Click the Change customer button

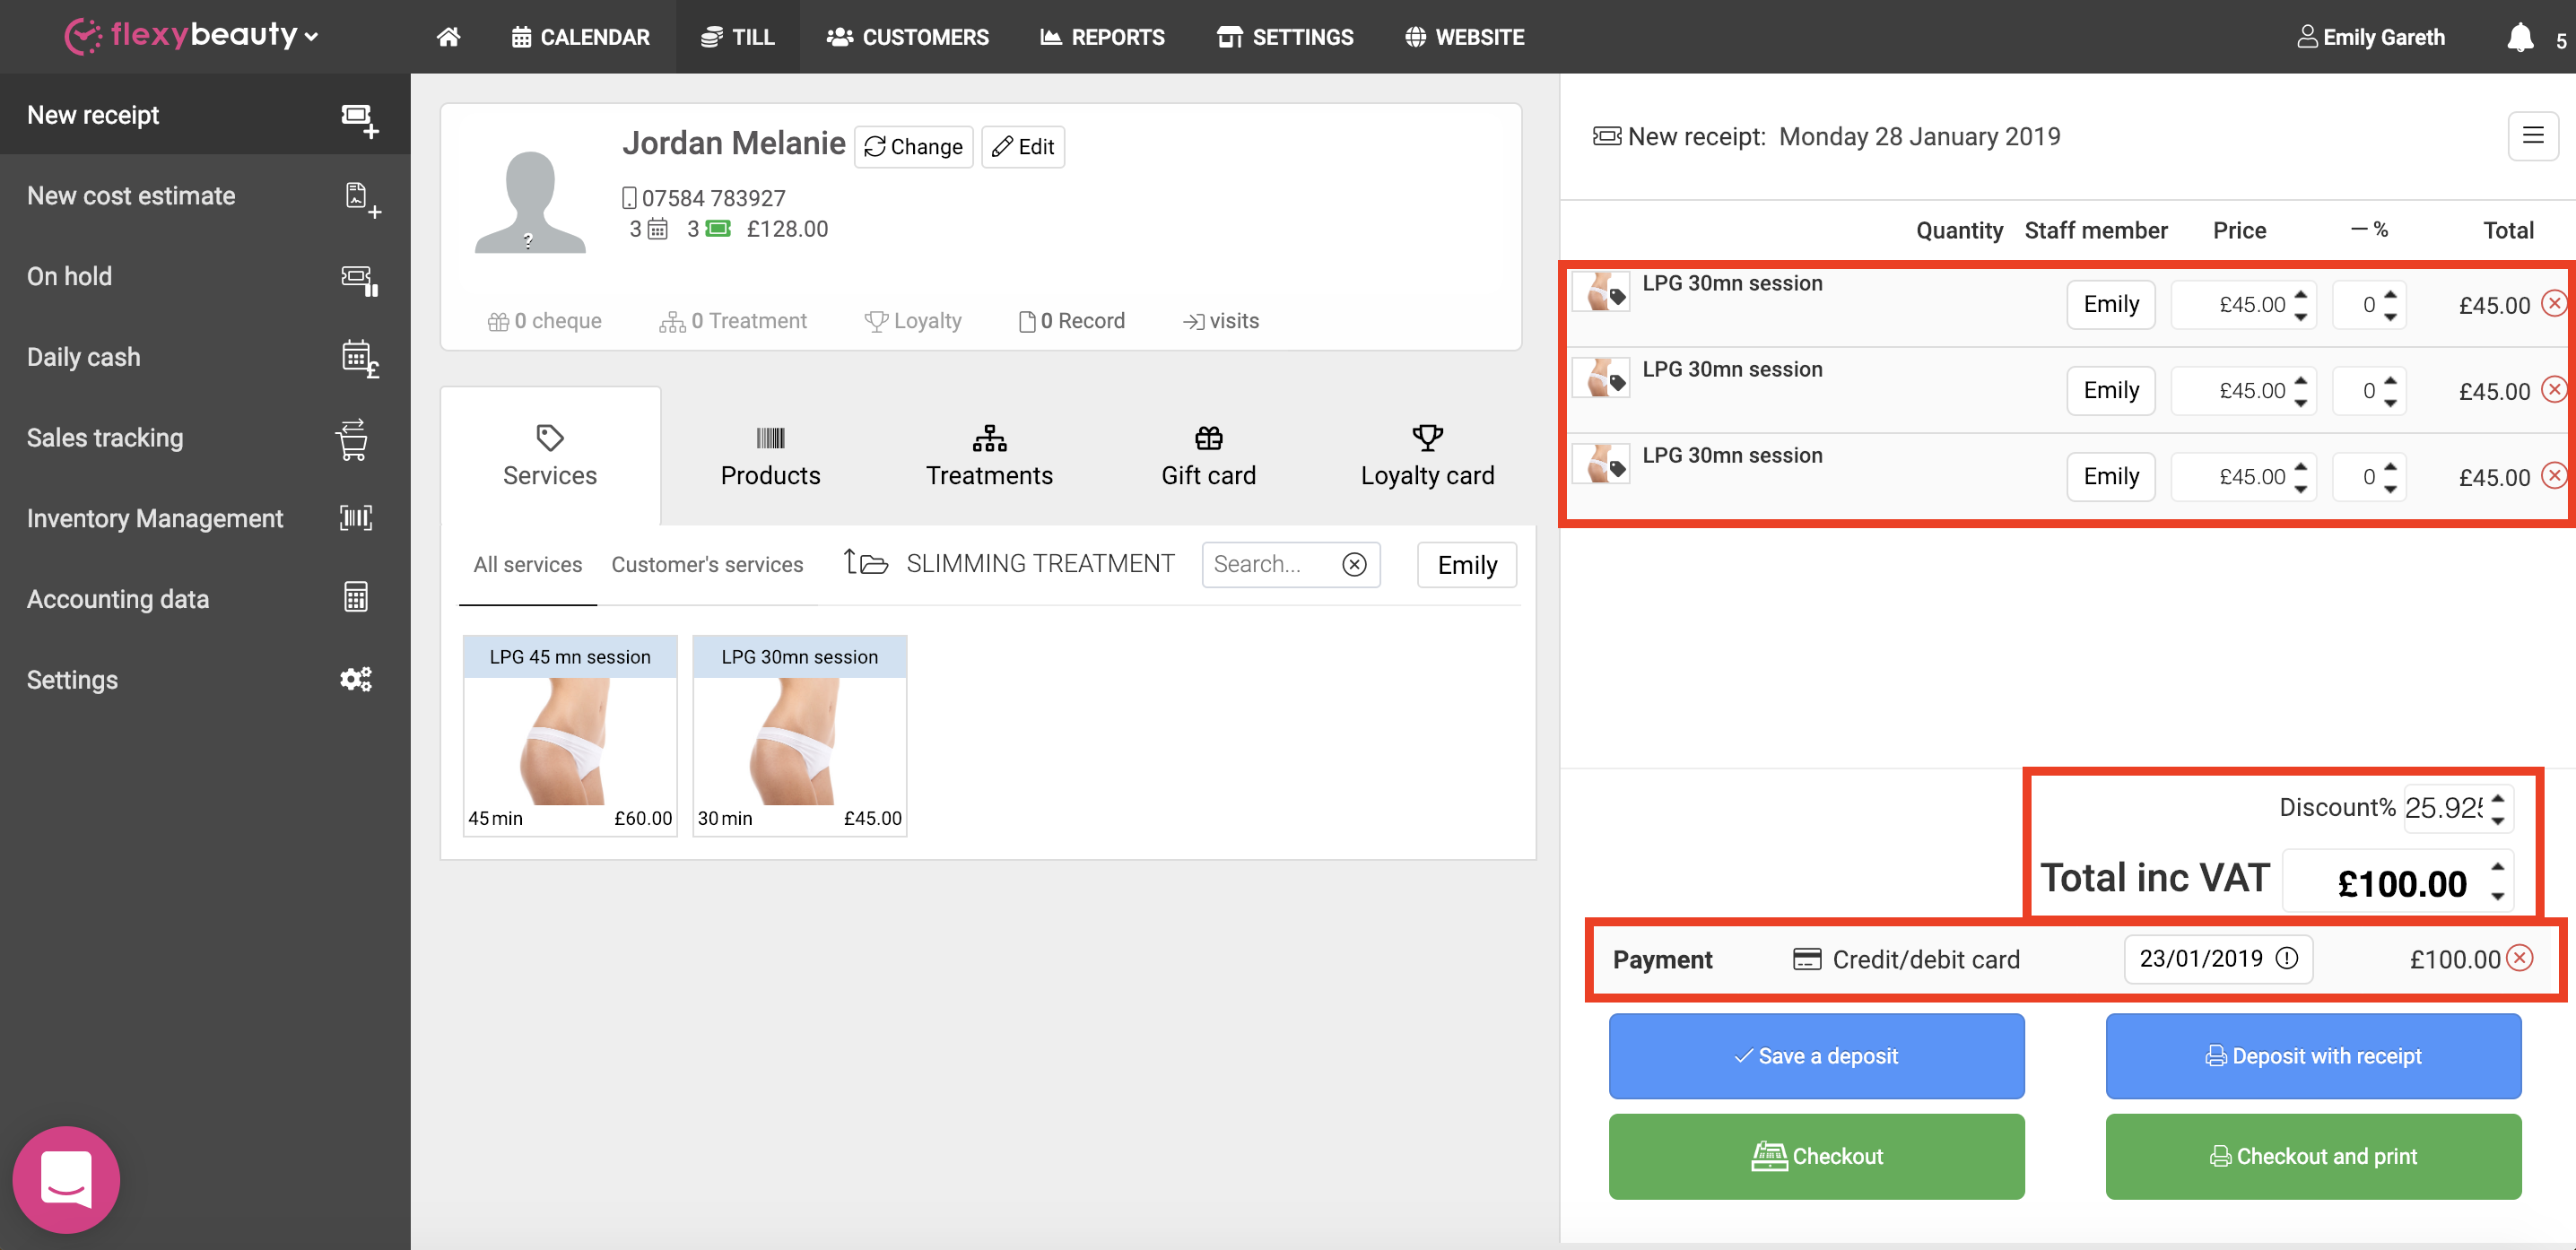[x=913, y=147]
